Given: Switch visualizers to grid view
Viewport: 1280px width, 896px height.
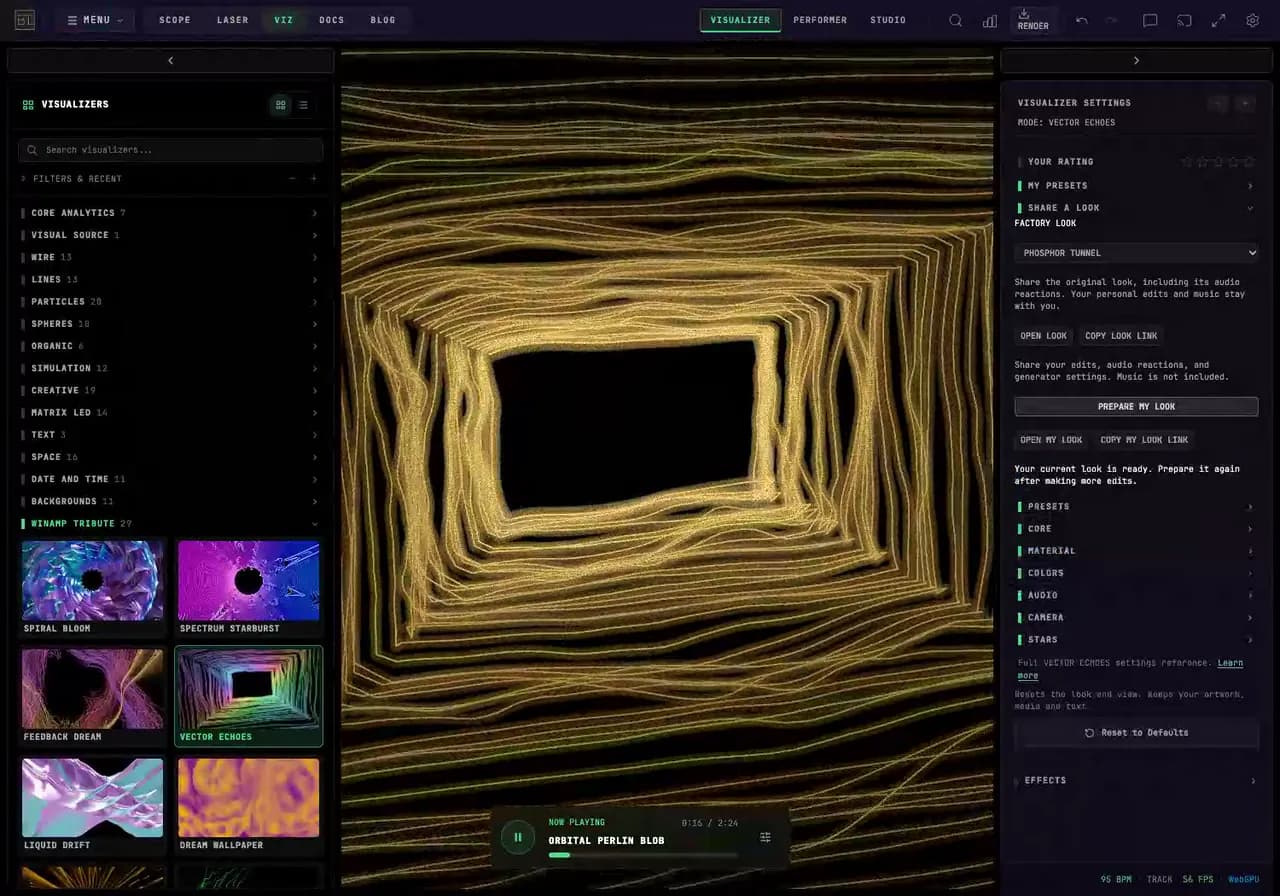Looking at the screenshot, I should click(280, 104).
